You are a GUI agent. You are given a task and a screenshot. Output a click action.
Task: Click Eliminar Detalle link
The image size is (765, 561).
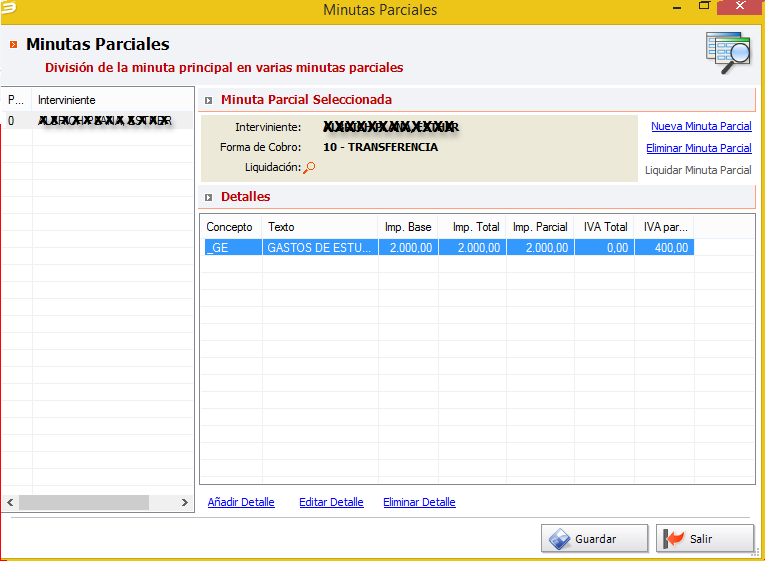tap(419, 502)
